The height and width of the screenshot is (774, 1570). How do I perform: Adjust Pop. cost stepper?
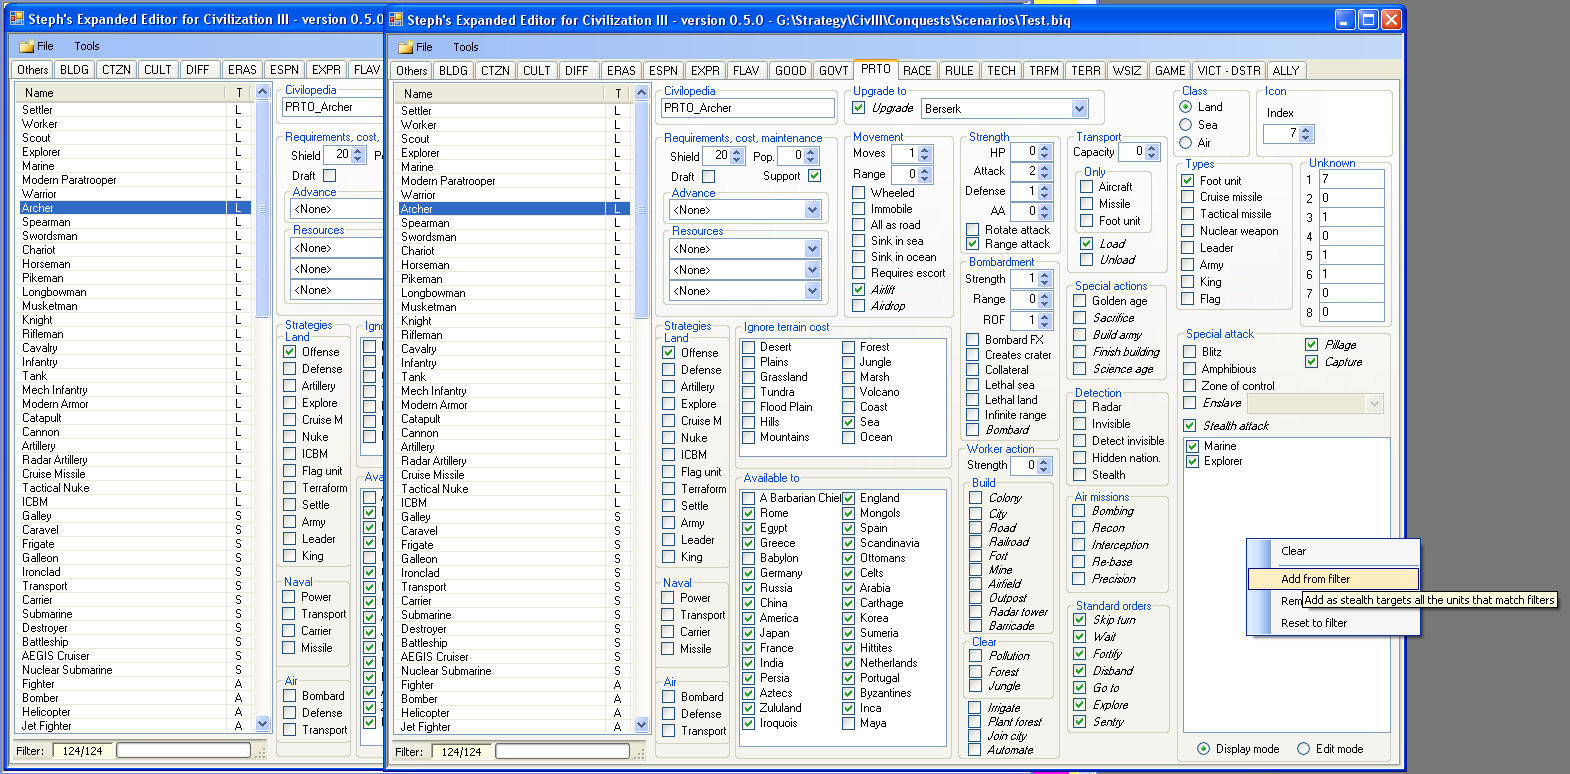click(811, 156)
